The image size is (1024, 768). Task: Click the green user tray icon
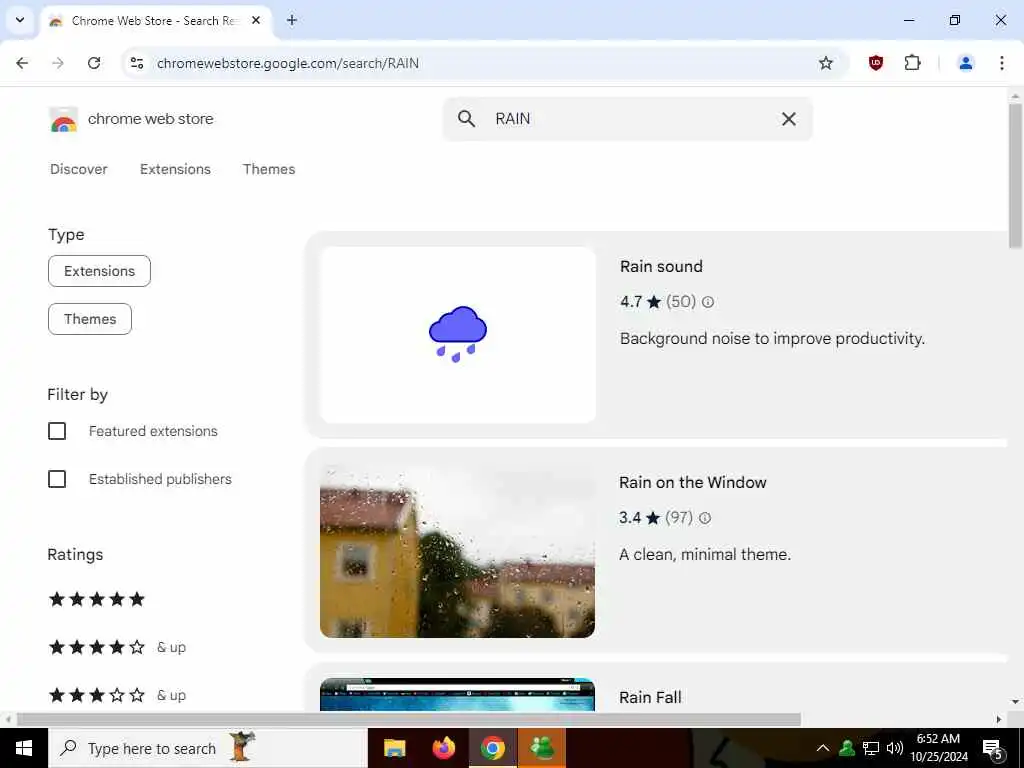[847, 748]
